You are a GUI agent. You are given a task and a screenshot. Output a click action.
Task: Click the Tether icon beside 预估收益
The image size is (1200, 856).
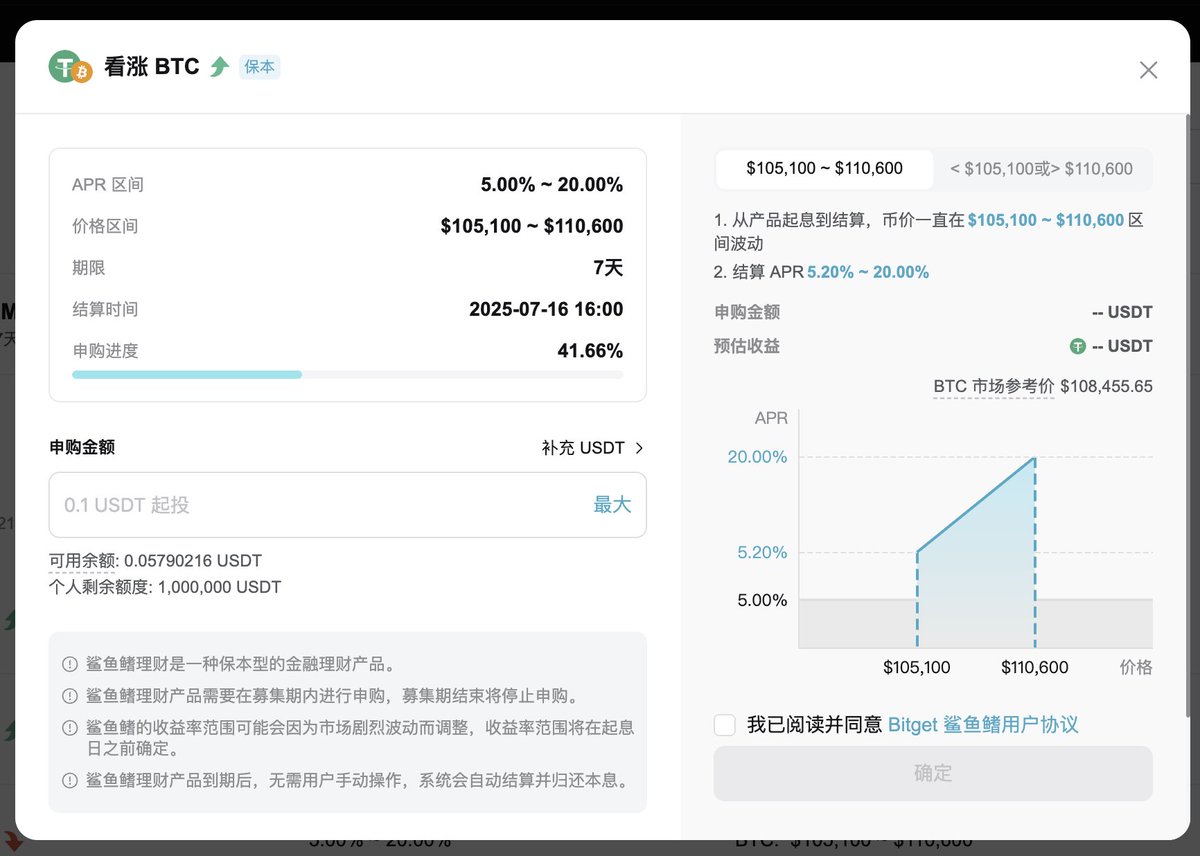click(1077, 346)
